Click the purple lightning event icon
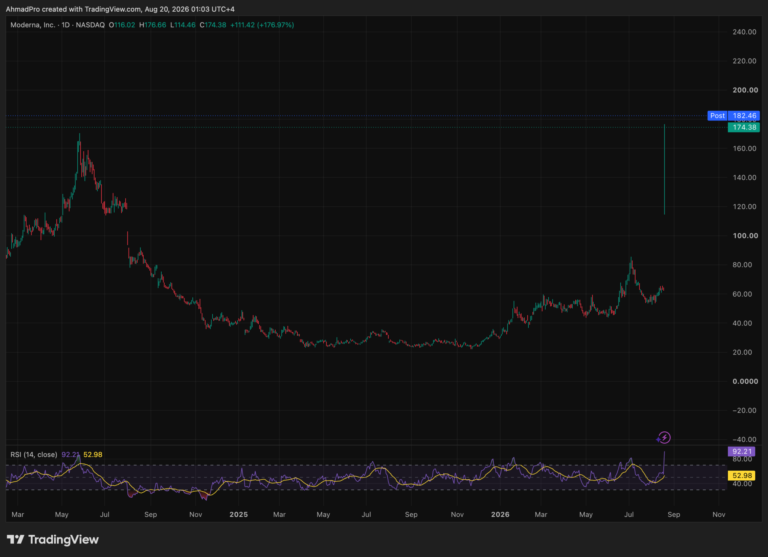Viewport: 768px width, 557px height. point(664,437)
